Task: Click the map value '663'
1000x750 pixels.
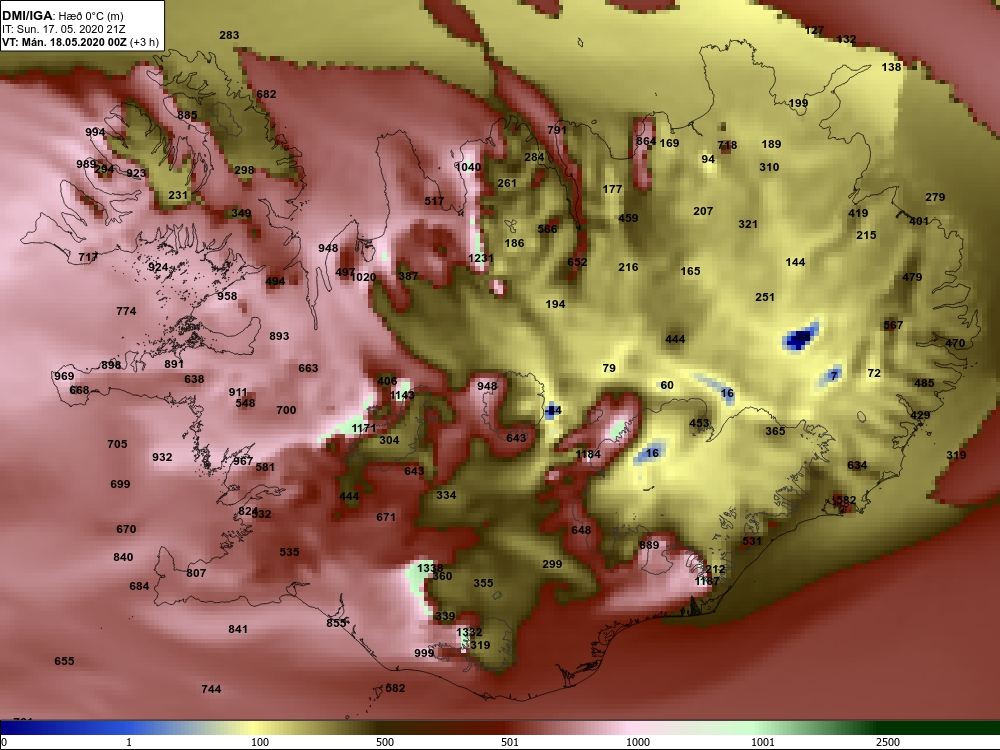Action: 308,368
